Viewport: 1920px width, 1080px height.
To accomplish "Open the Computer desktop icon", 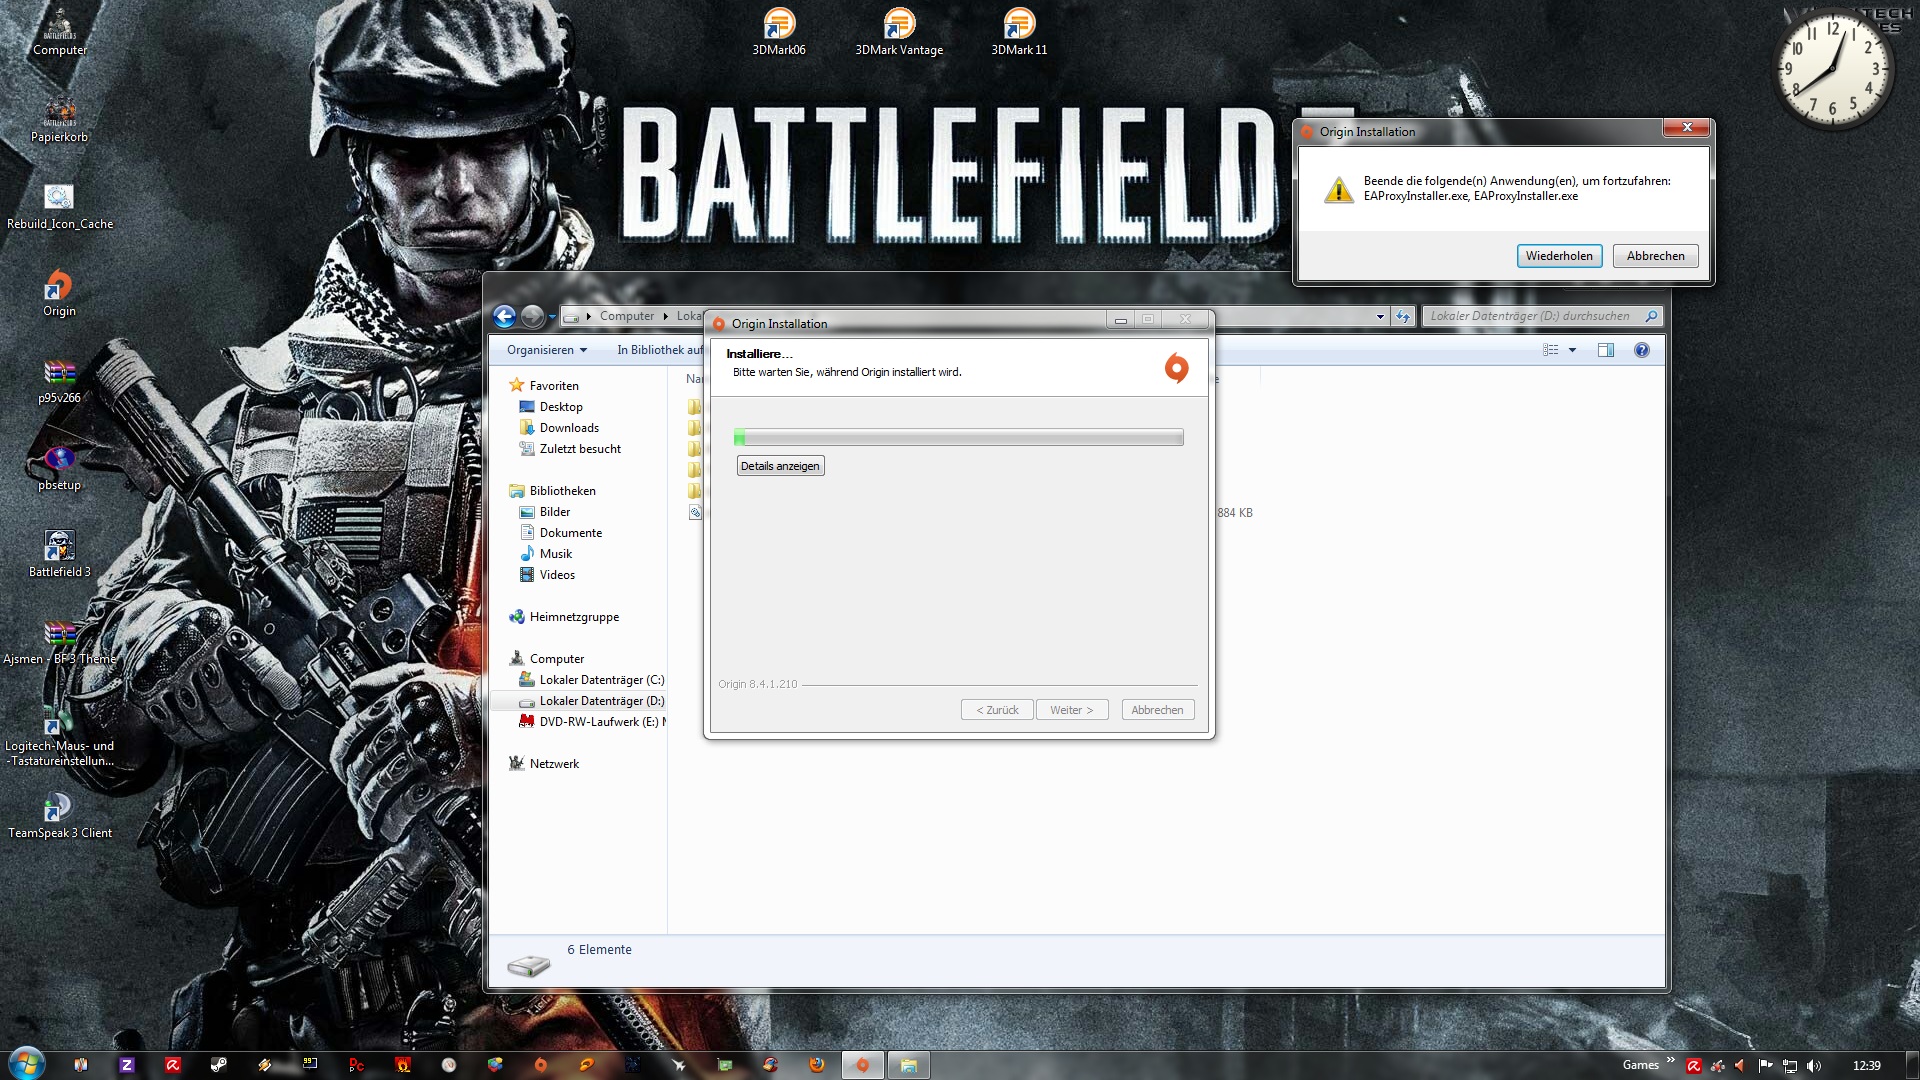I will click(x=60, y=32).
